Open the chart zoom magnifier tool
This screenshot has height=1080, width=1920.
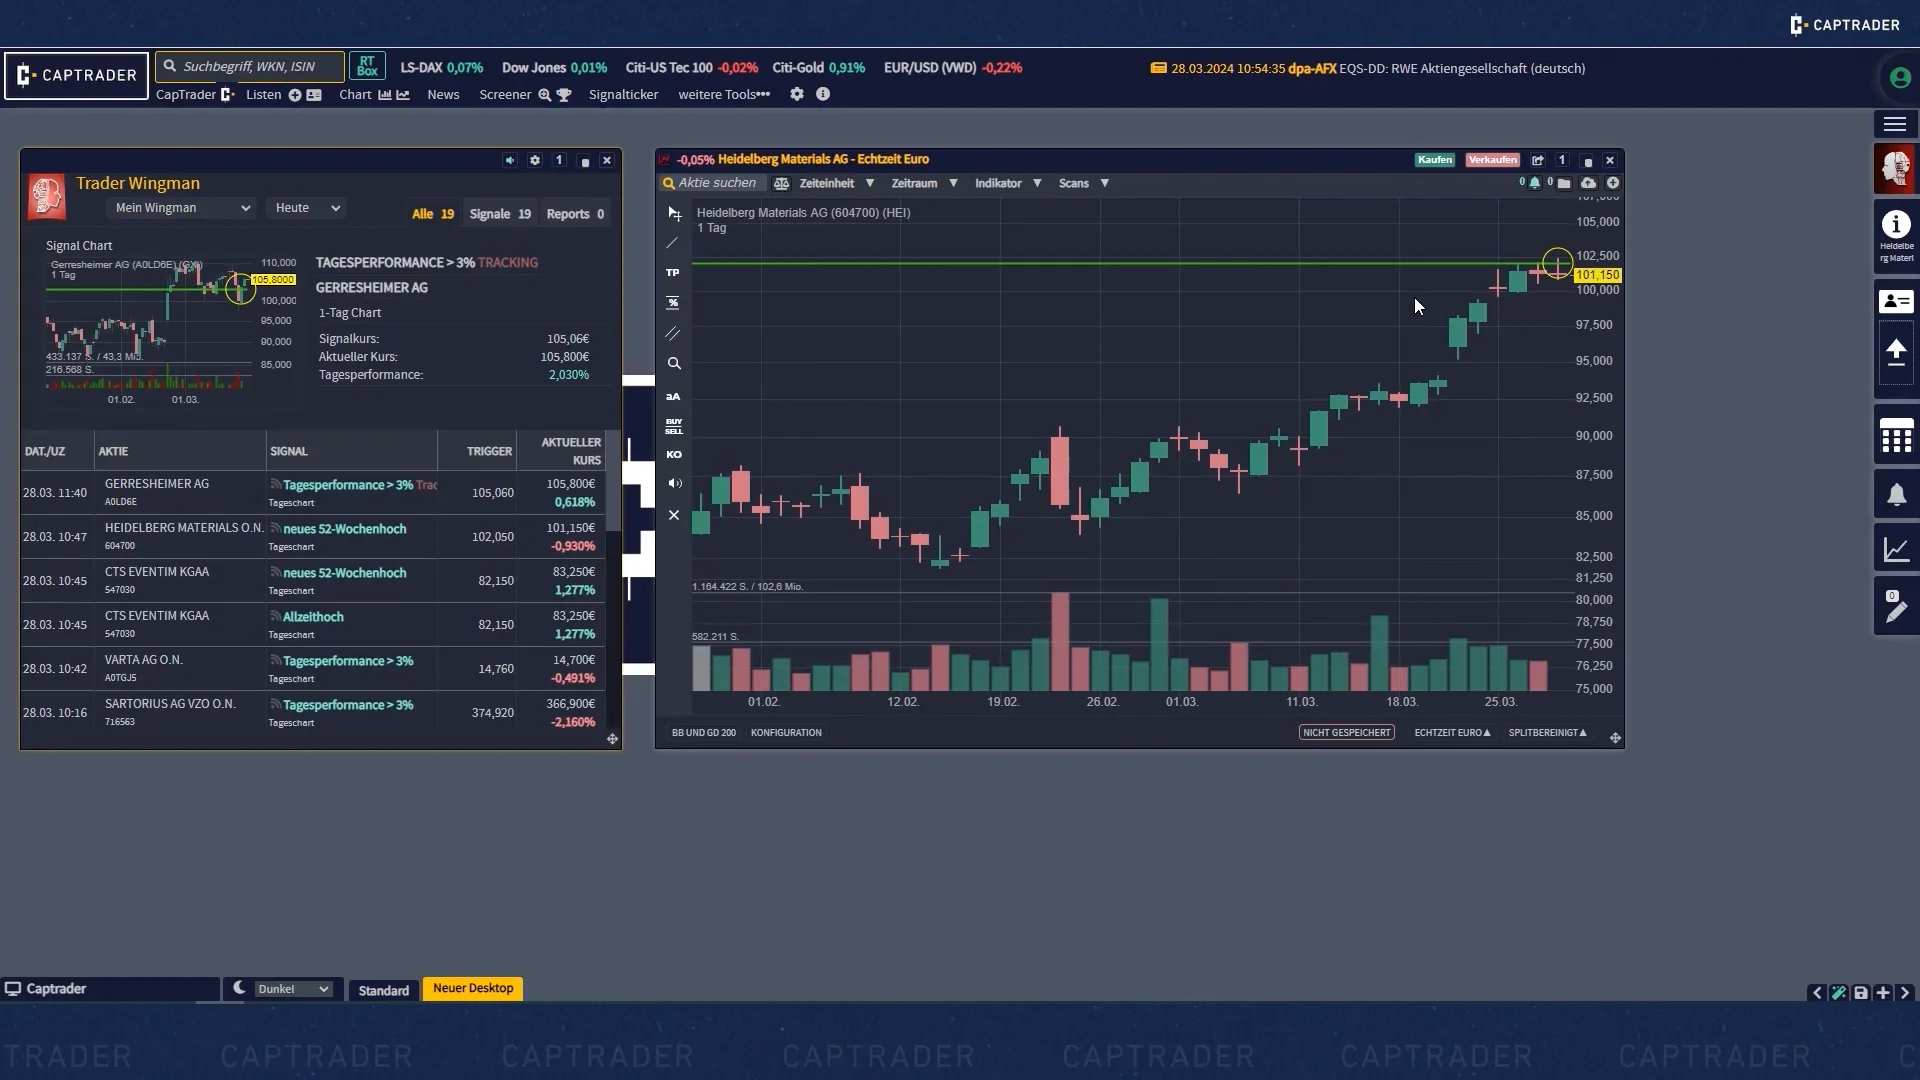tap(673, 363)
